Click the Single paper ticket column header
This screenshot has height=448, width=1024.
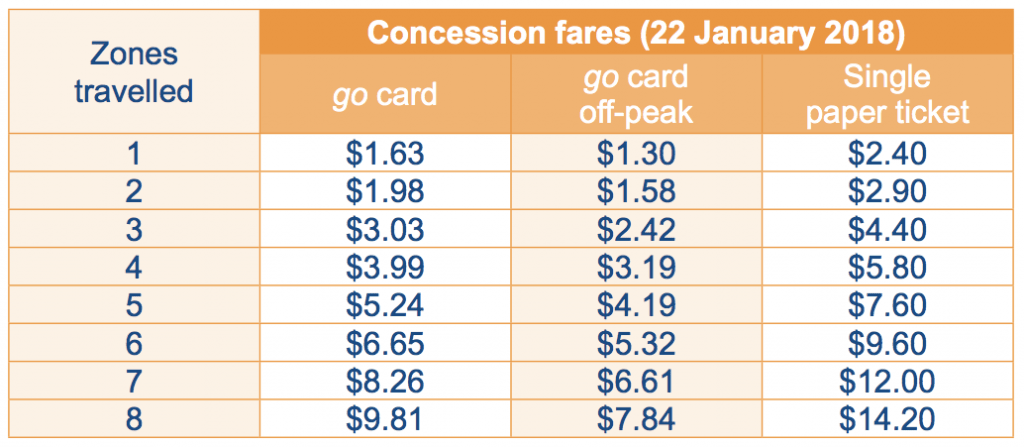click(887, 95)
